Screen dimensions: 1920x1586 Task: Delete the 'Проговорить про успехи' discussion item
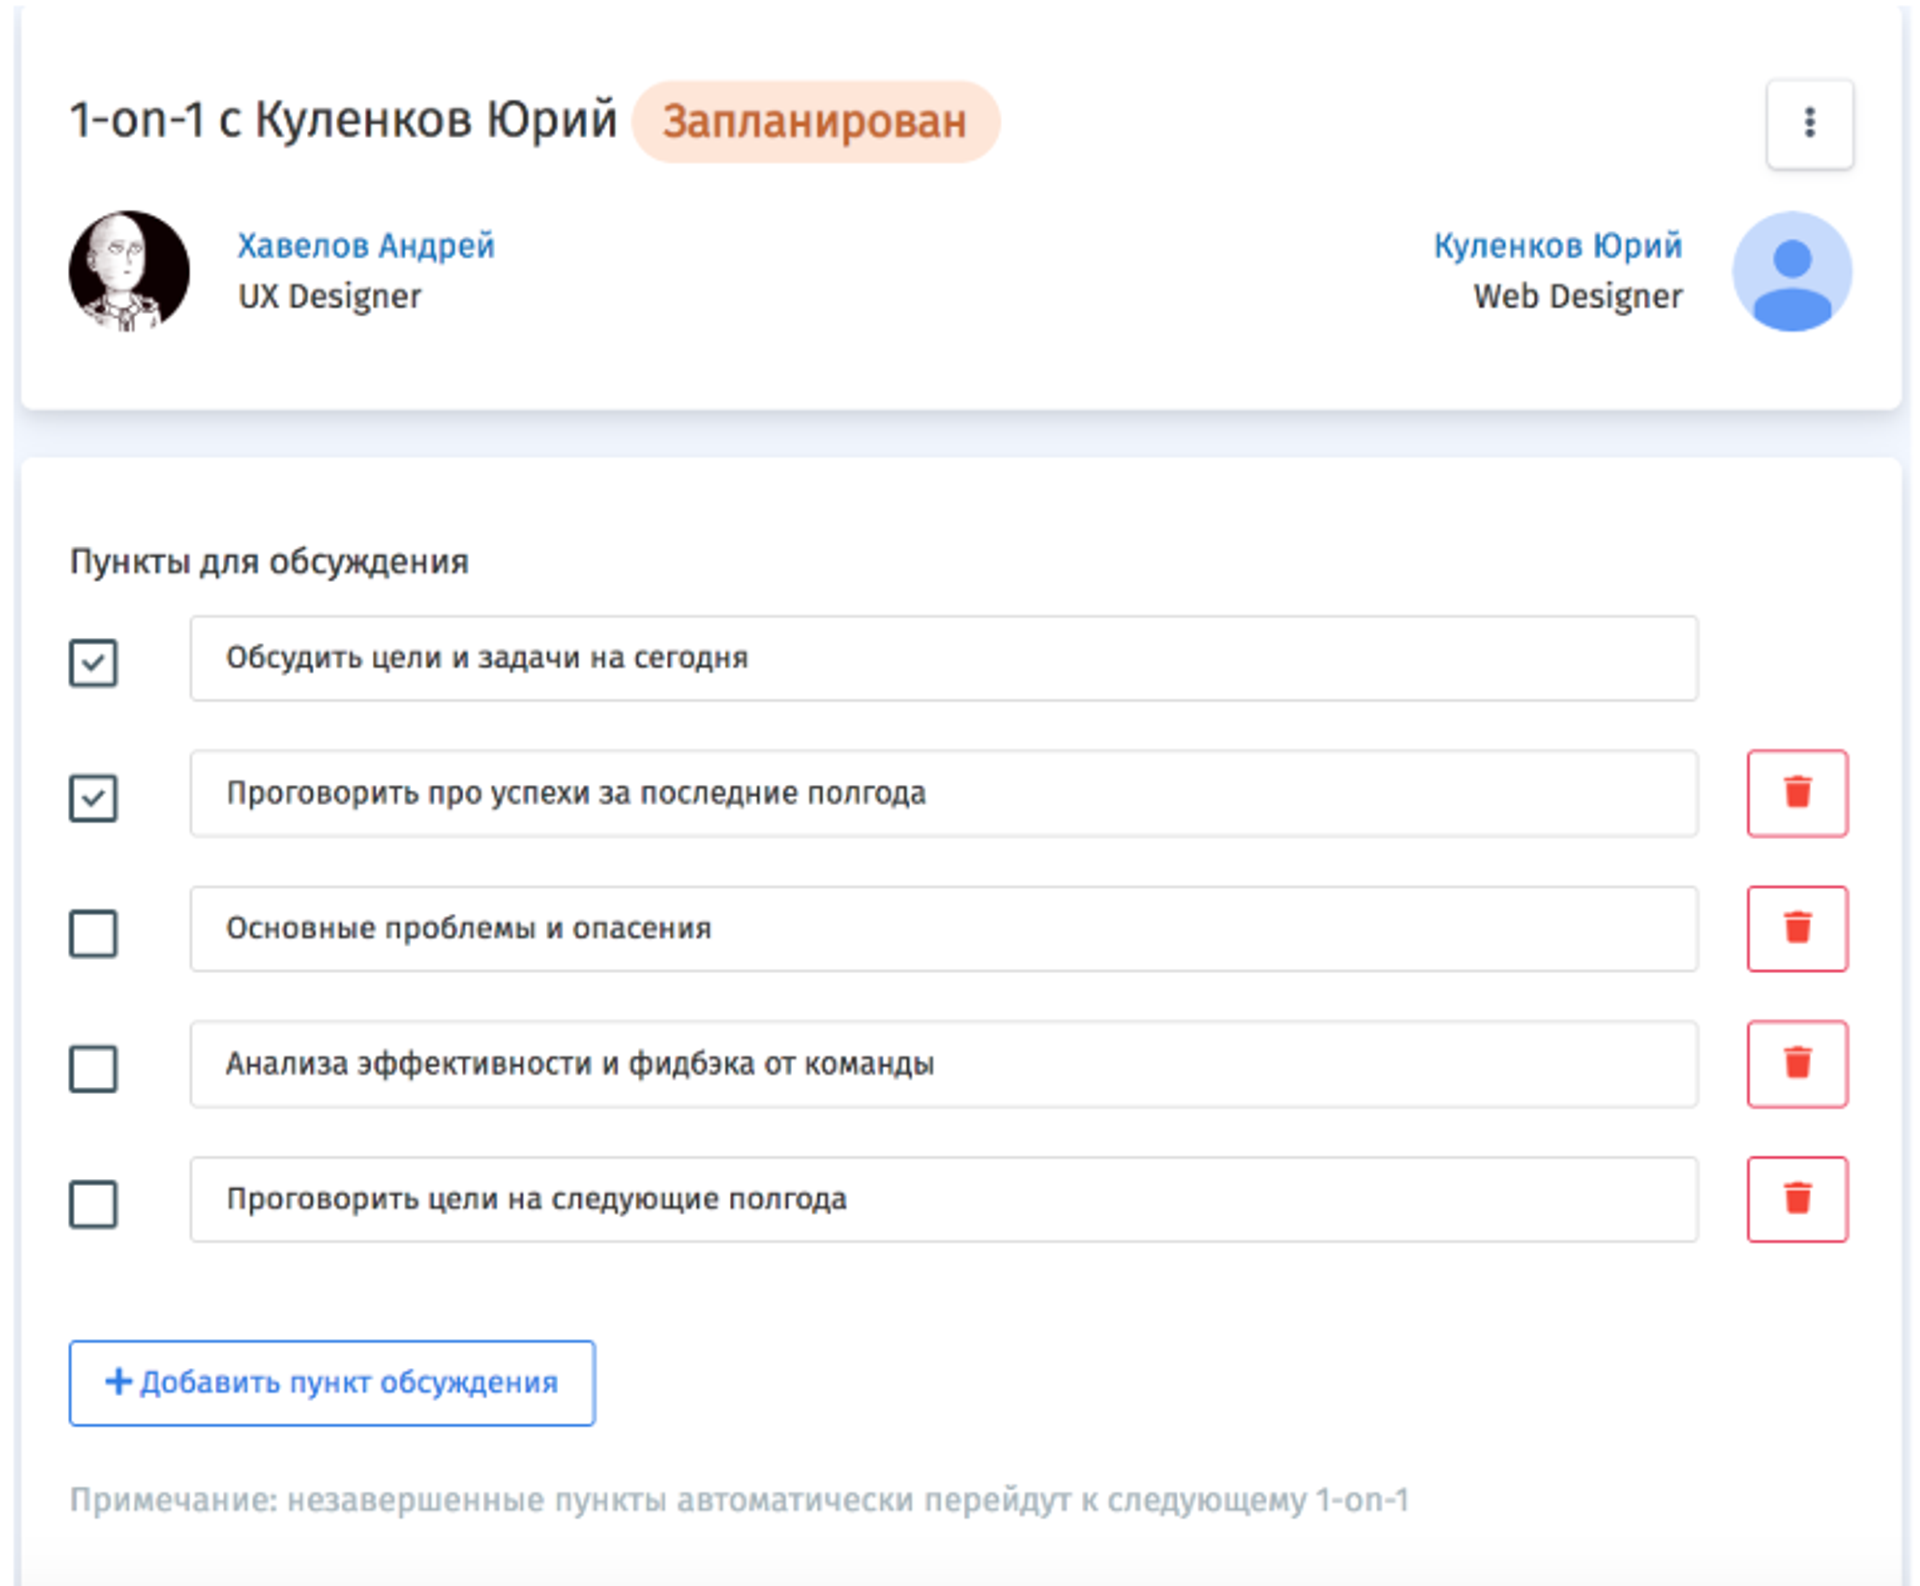[1797, 793]
